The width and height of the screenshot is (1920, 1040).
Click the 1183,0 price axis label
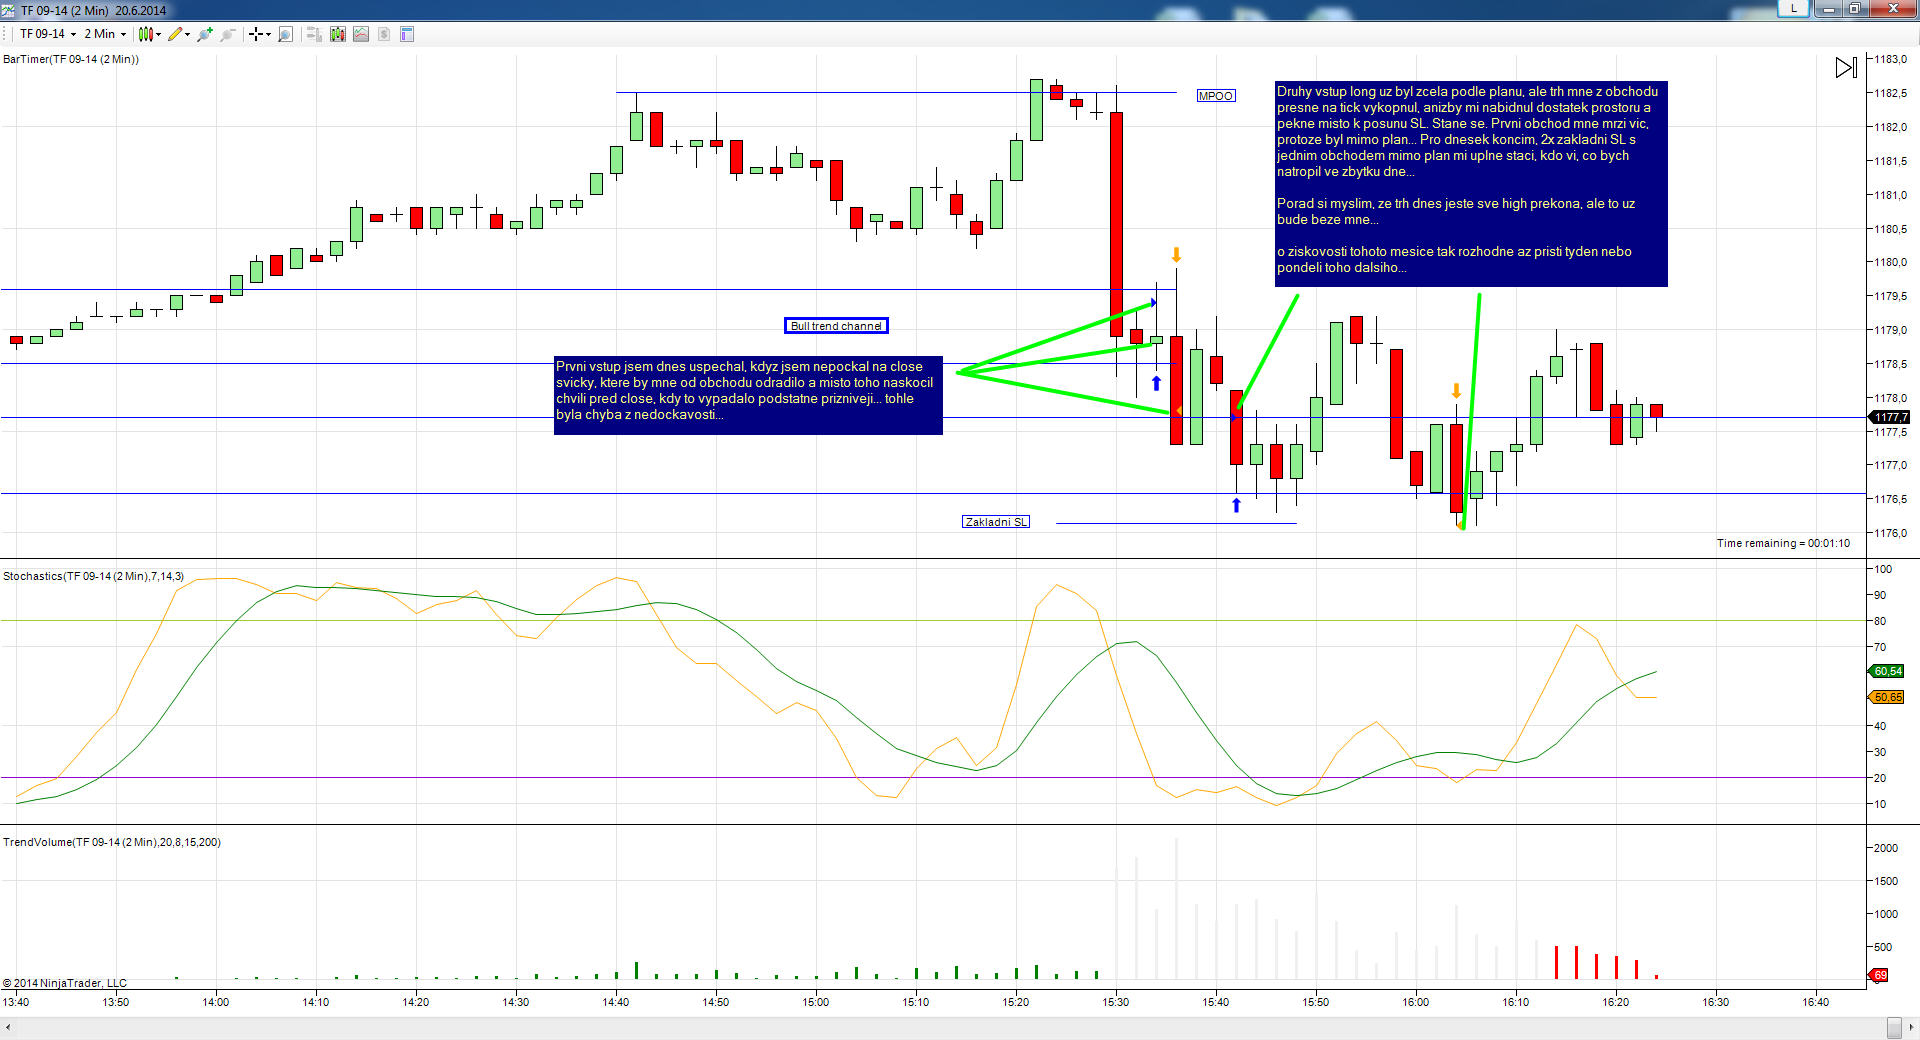click(x=1890, y=59)
